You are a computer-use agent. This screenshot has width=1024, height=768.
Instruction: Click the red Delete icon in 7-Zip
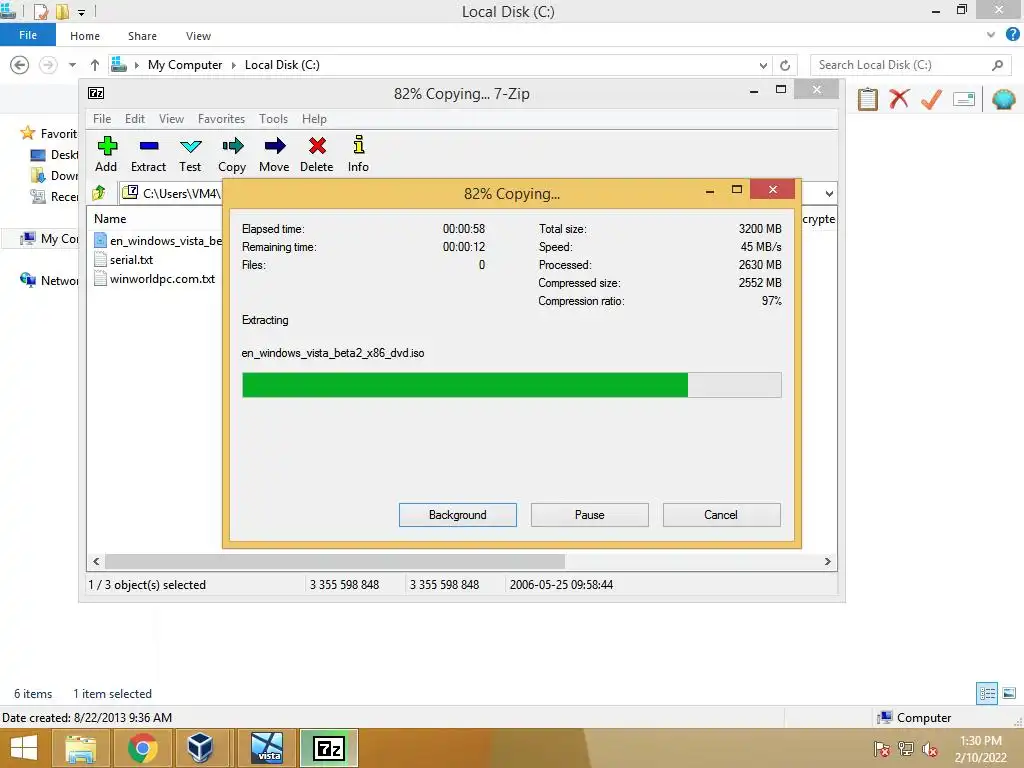(317, 146)
